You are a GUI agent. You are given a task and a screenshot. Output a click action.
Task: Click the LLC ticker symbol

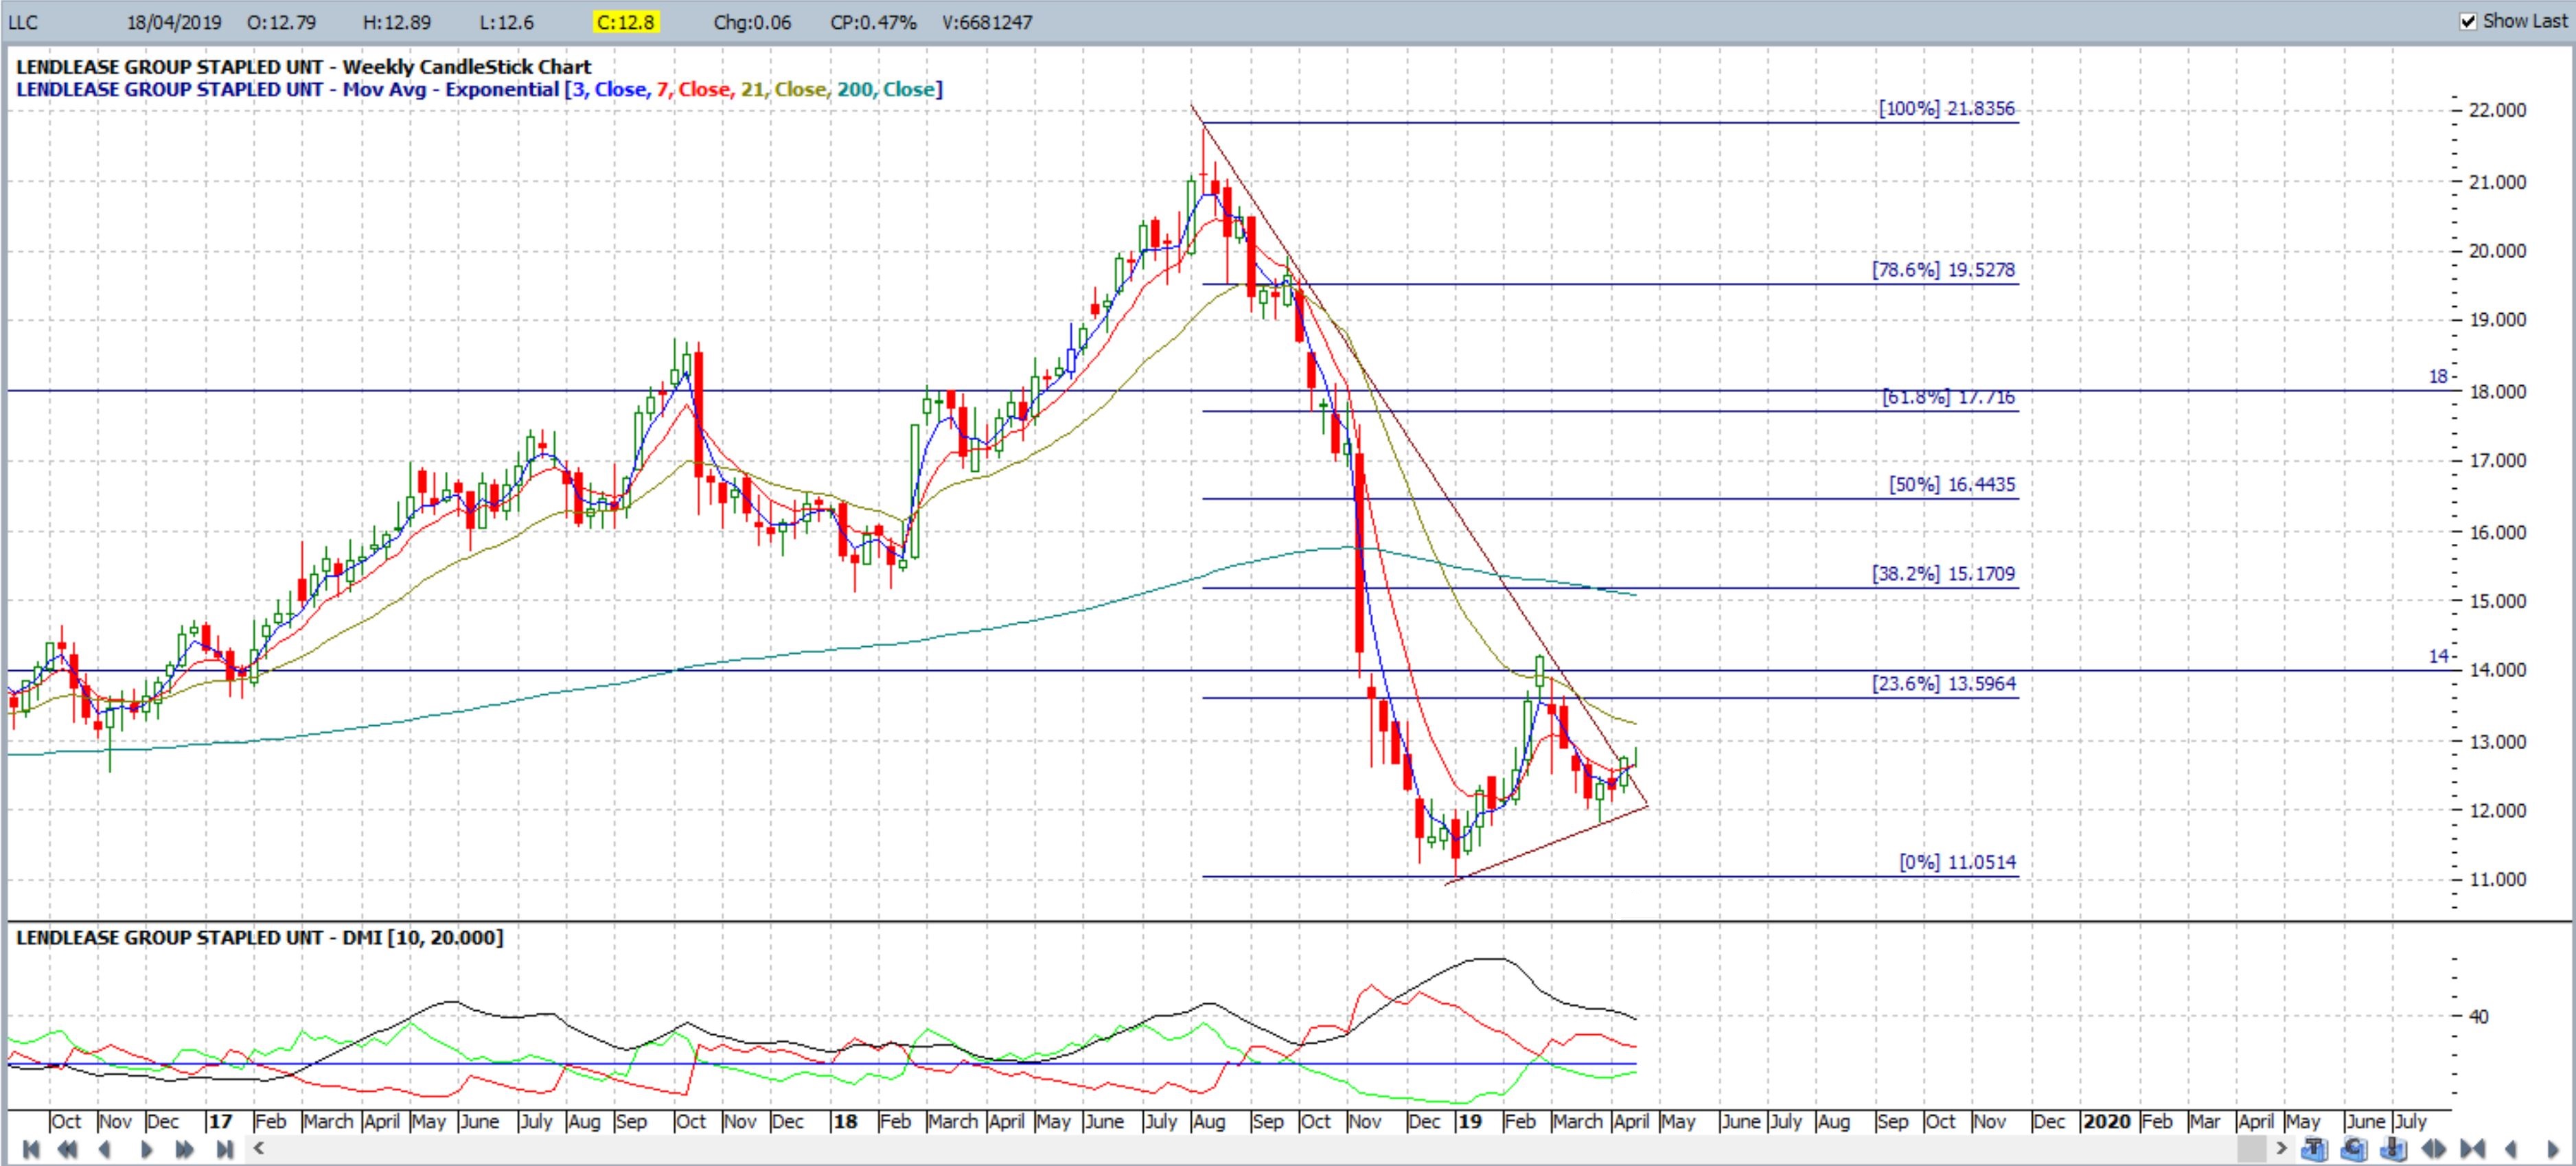(x=22, y=22)
